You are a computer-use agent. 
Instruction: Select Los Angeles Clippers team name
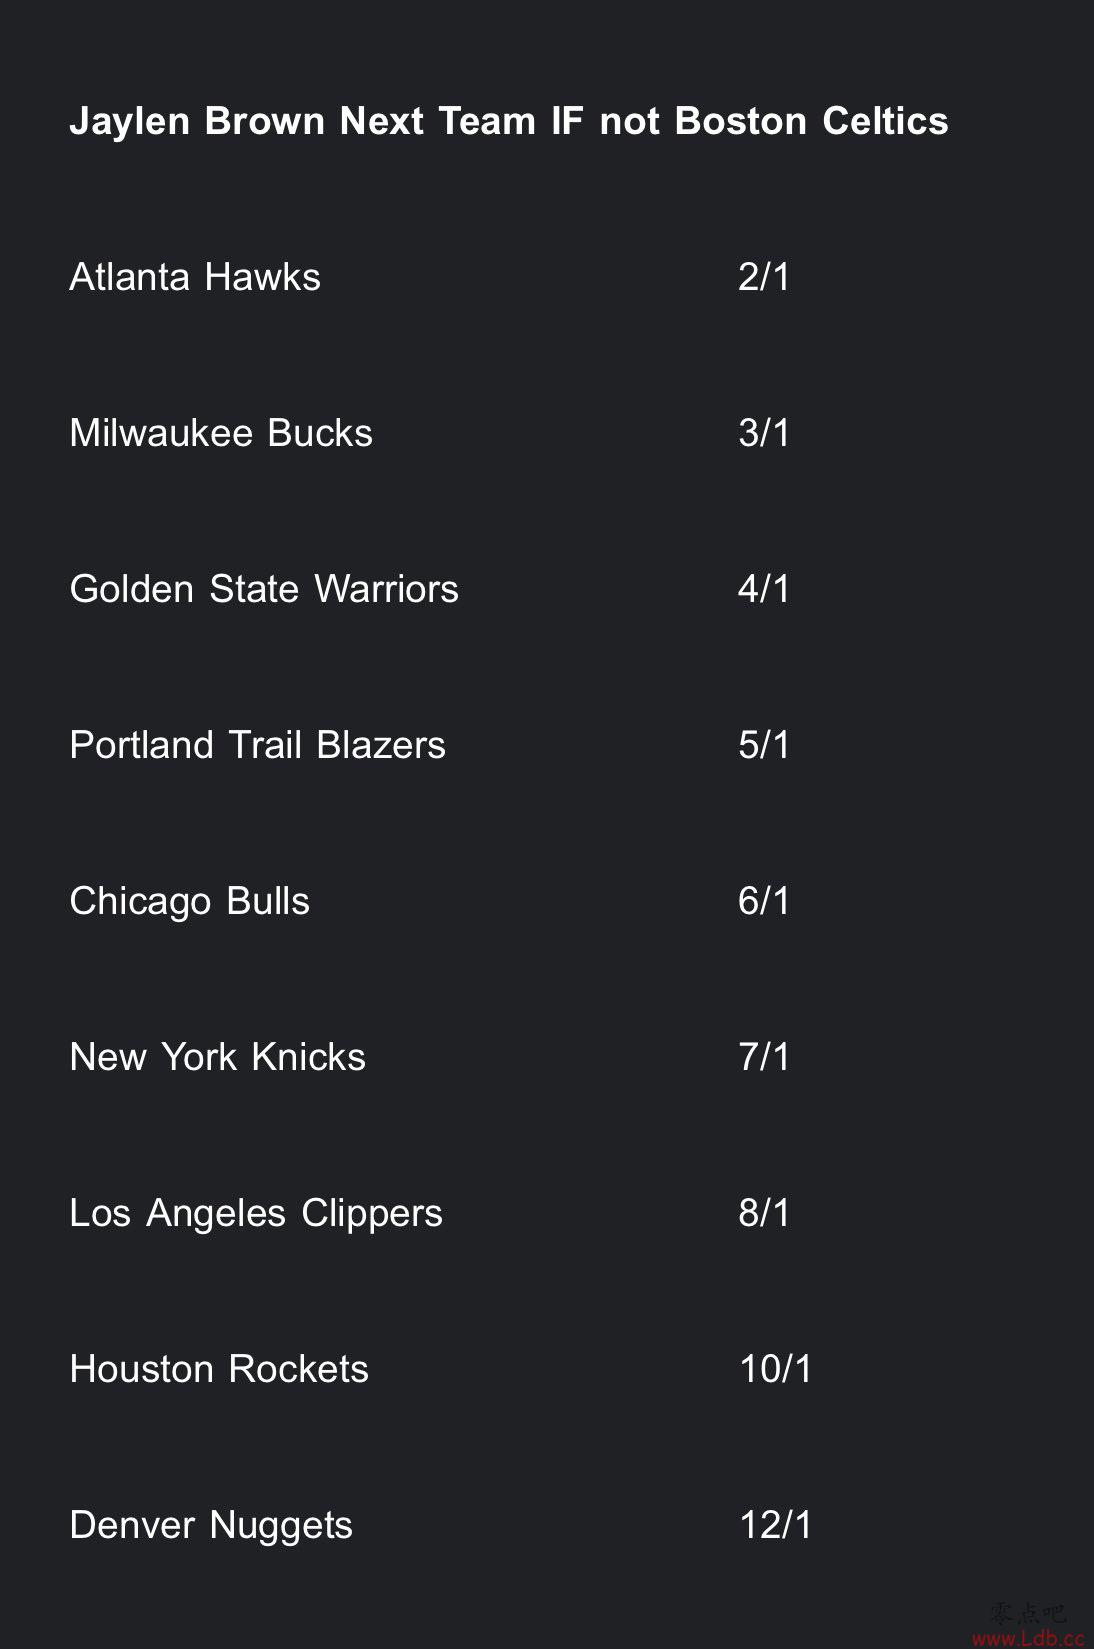pyautogui.click(x=256, y=1214)
